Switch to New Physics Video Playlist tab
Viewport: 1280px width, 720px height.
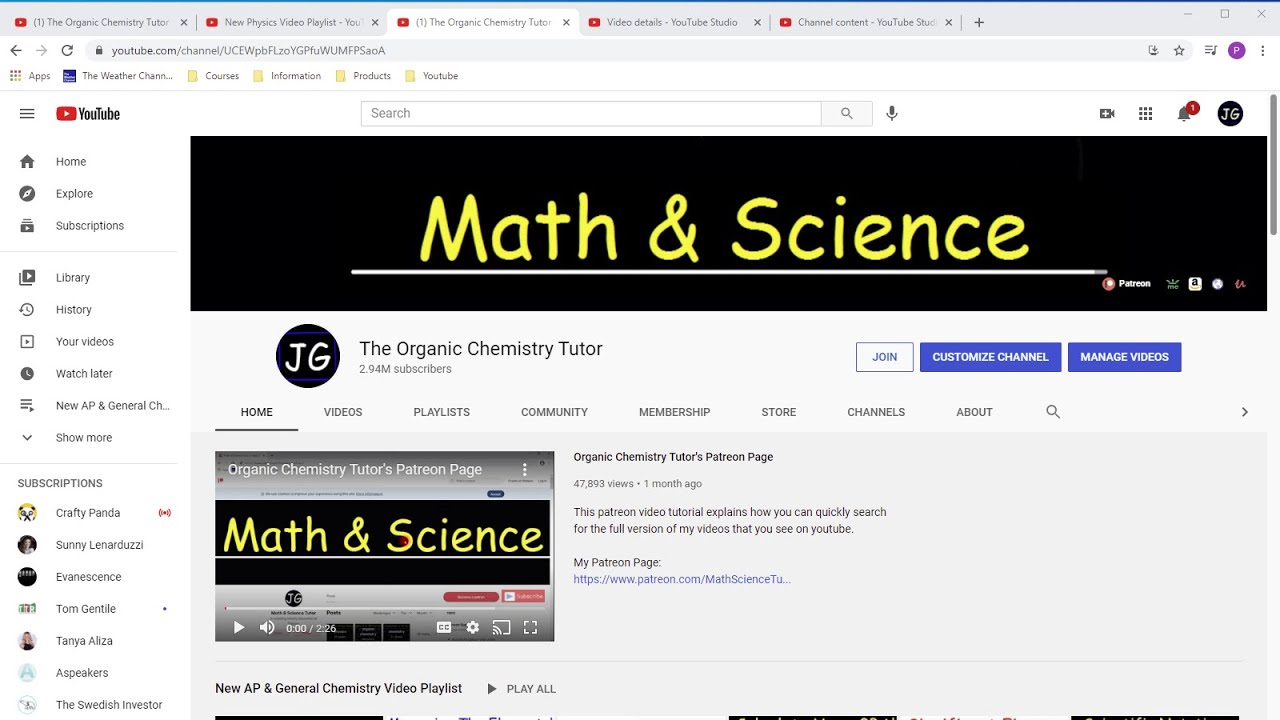[x=292, y=22]
